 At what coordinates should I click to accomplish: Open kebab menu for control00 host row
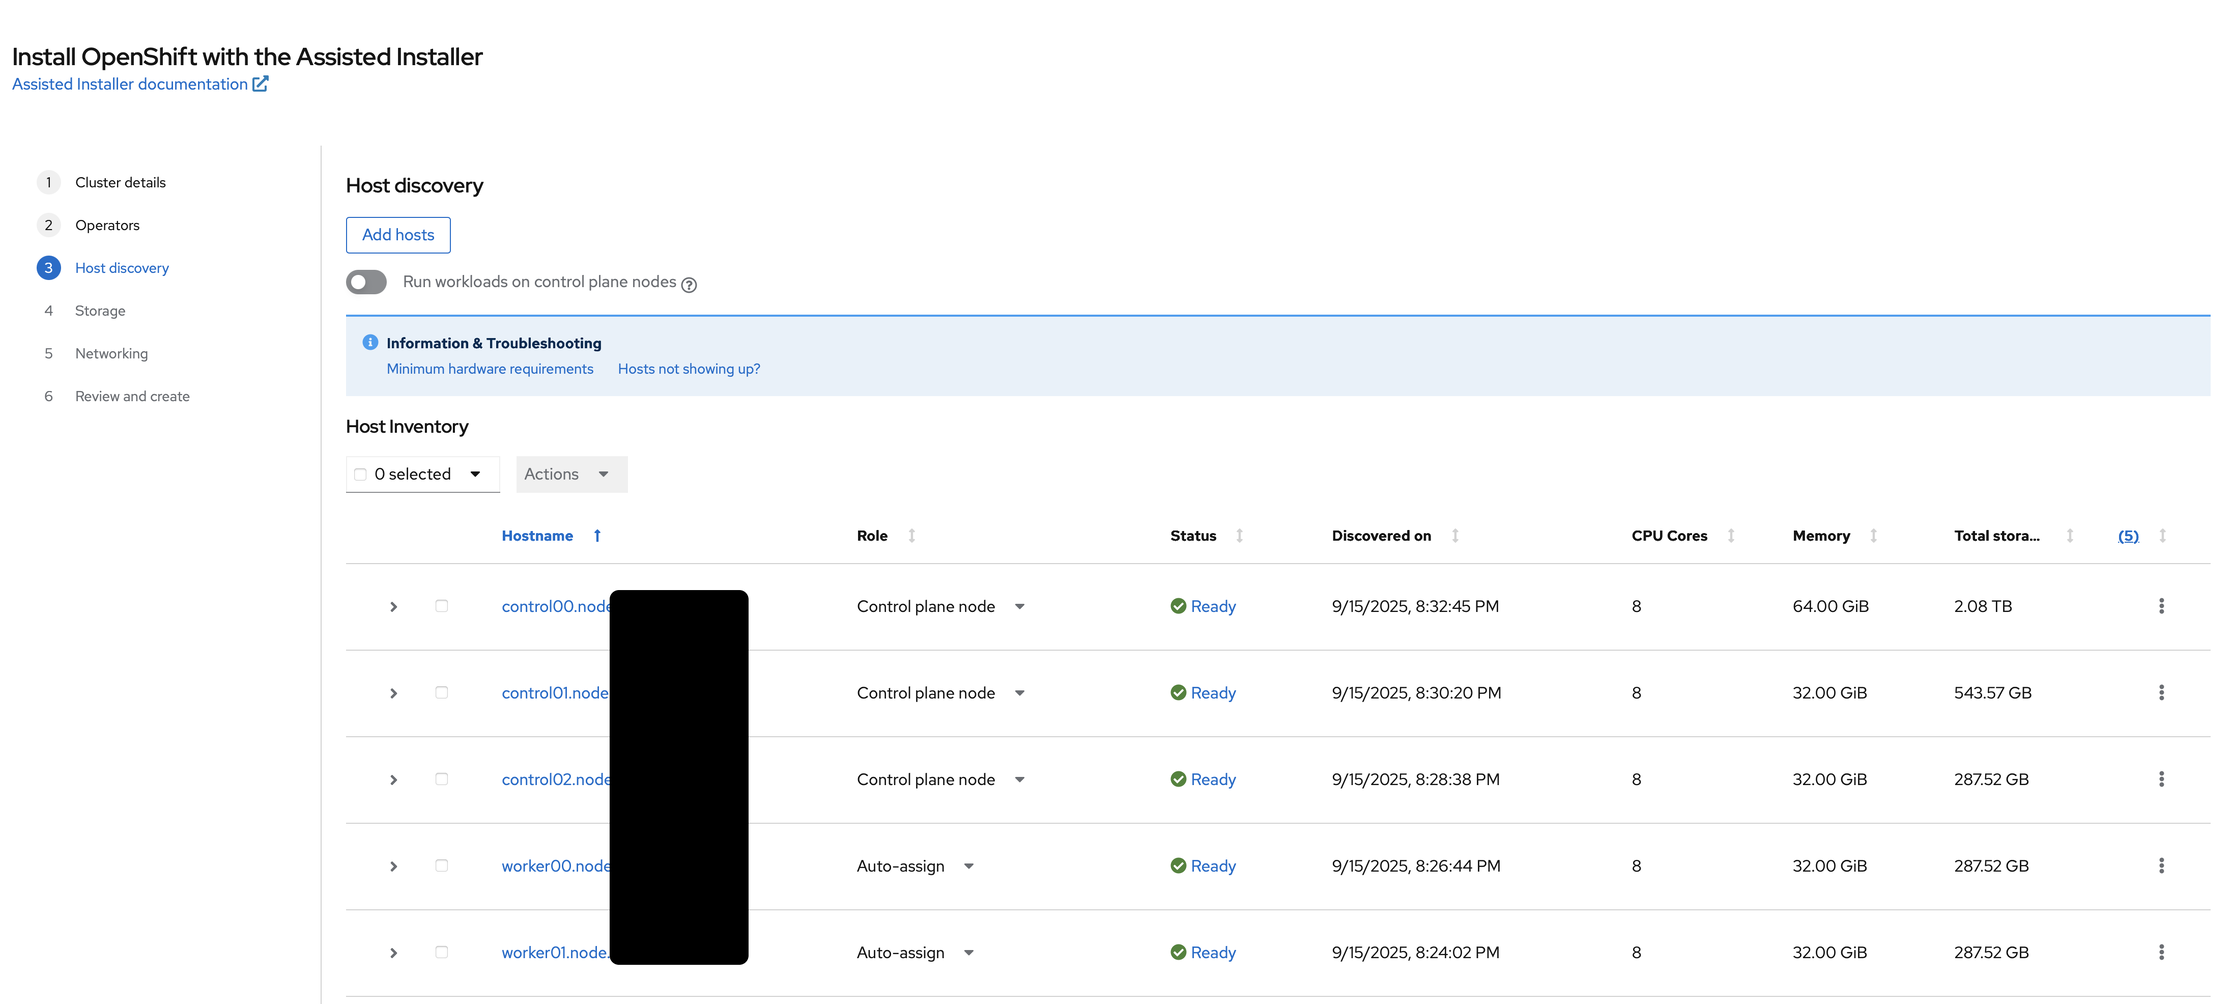[2161, 606]
